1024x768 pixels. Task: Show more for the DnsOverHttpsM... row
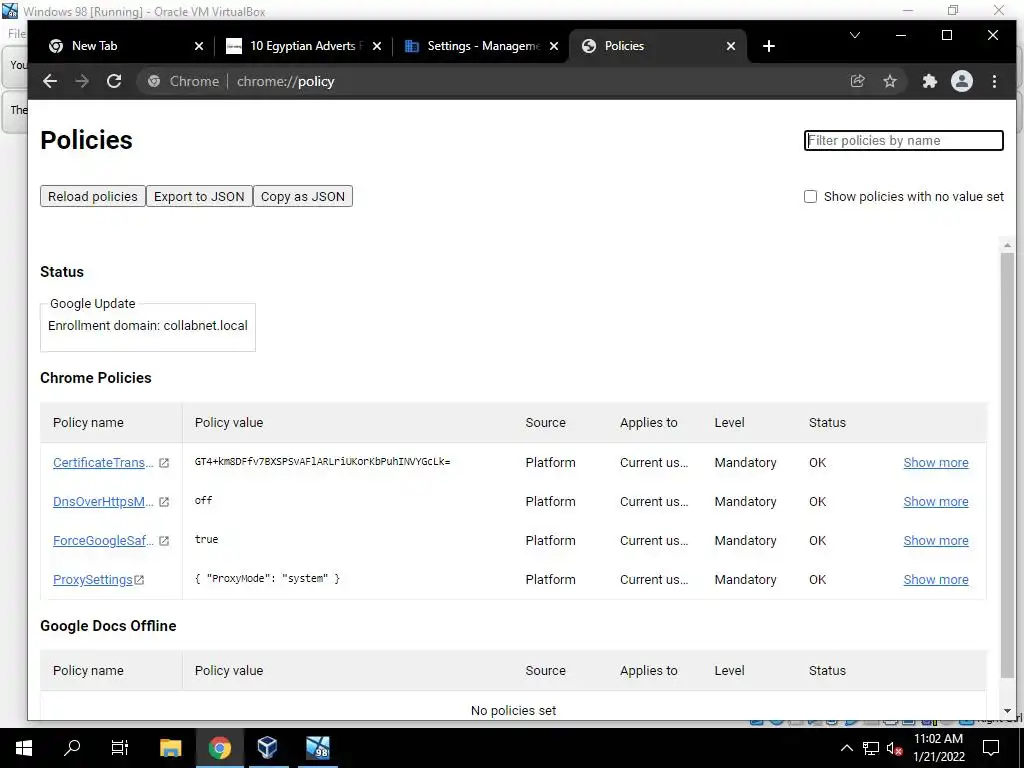pyautogui.click(x=936, y=502)
